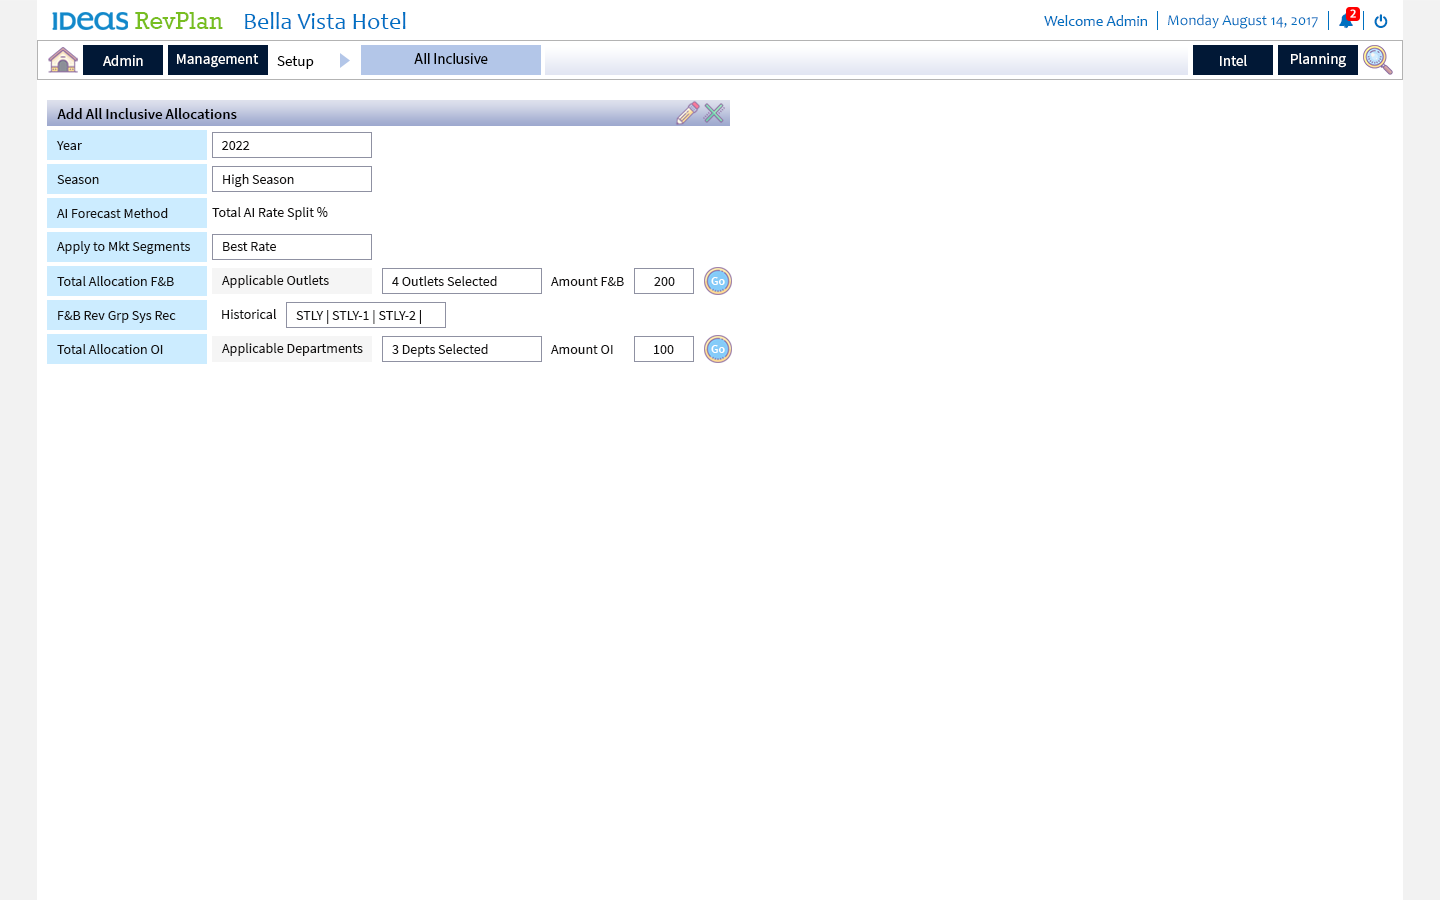The height and width of the screenshot is (900, 1440).
Task: Close the Add All Inclusive Allocations panel
Action: [x=714, y=113]
